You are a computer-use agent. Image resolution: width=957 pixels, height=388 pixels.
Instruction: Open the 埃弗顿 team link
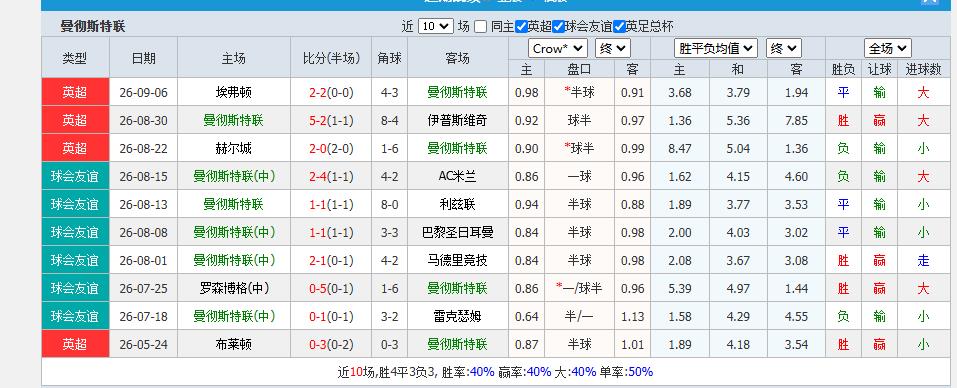click(234, 93)
